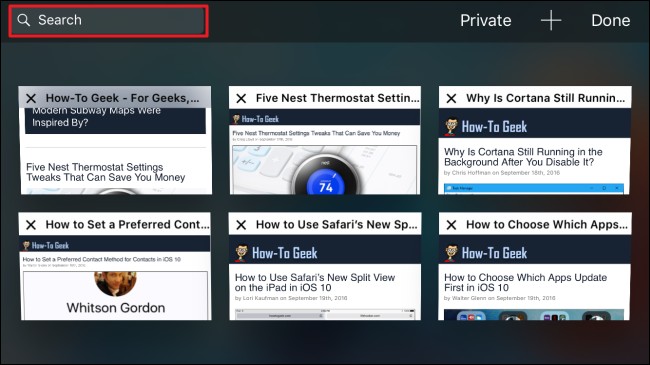Click How-To Geek logo in Nest Thermostat preview
This screenshot has height=365, width=650.
256,119
